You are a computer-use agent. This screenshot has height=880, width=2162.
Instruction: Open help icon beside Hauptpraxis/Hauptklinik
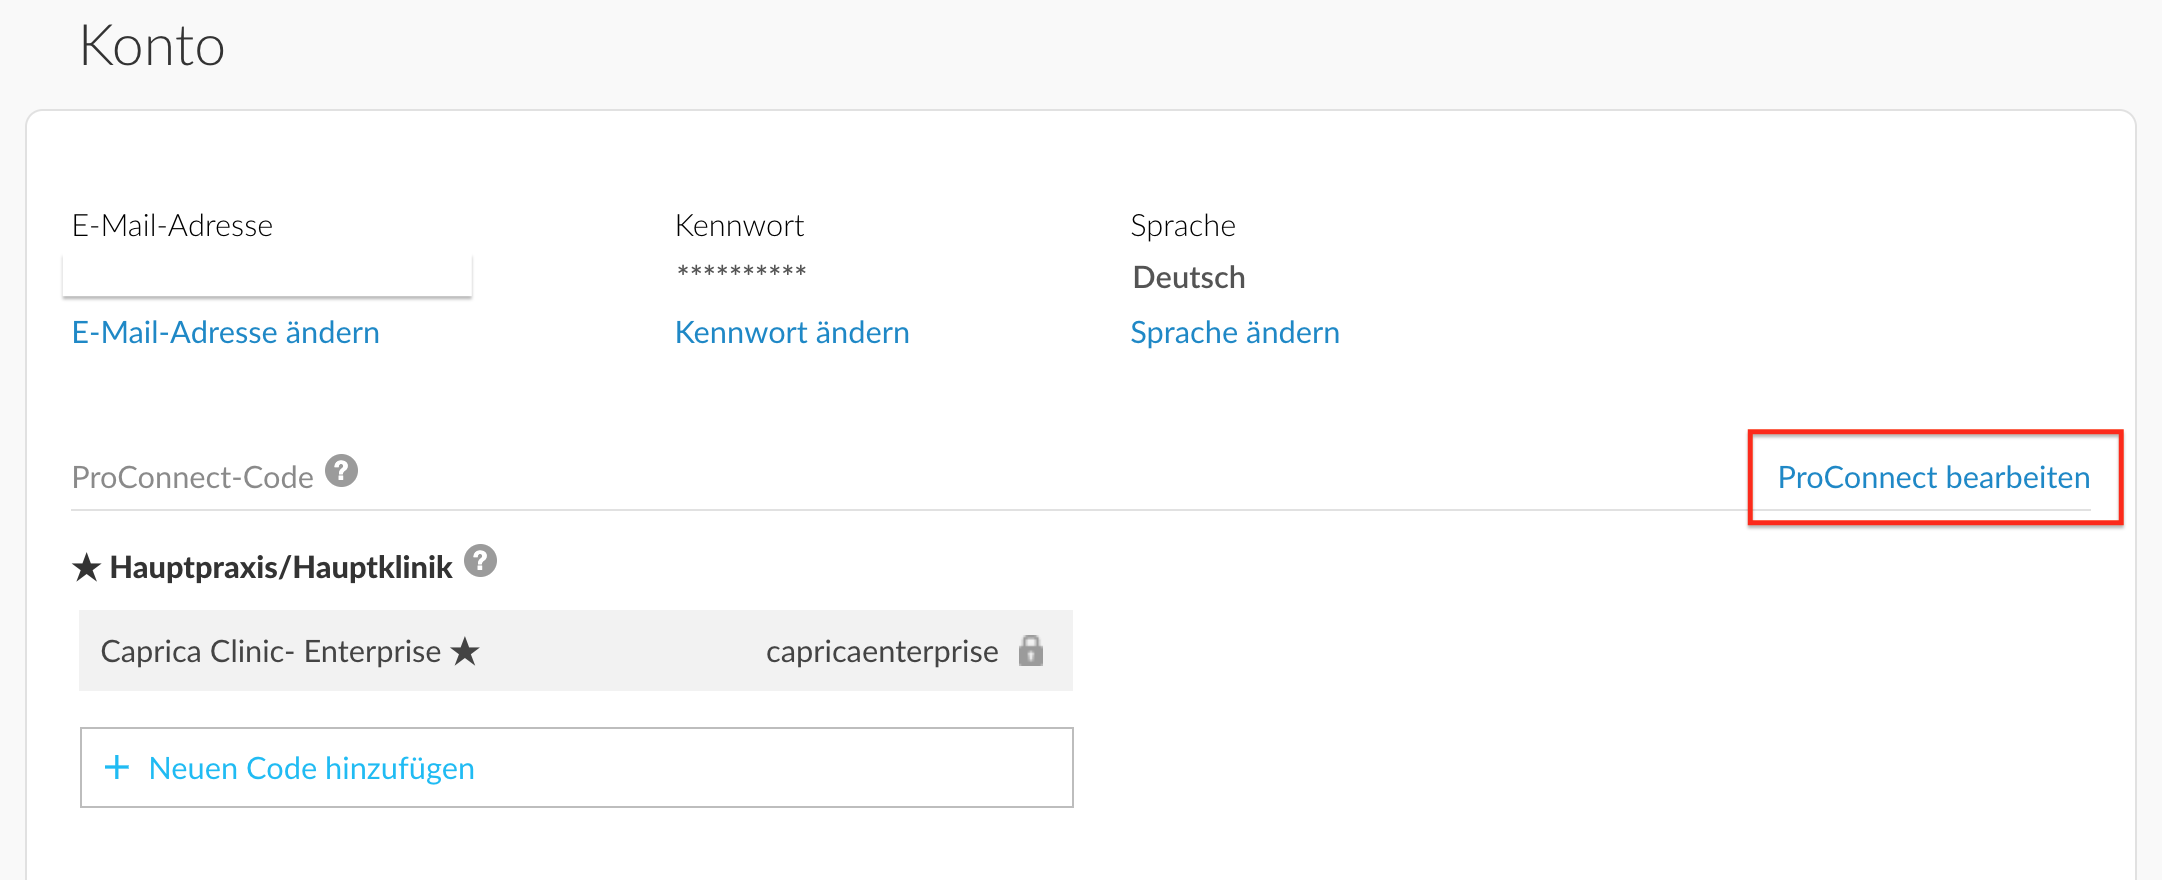click(480, 561)
